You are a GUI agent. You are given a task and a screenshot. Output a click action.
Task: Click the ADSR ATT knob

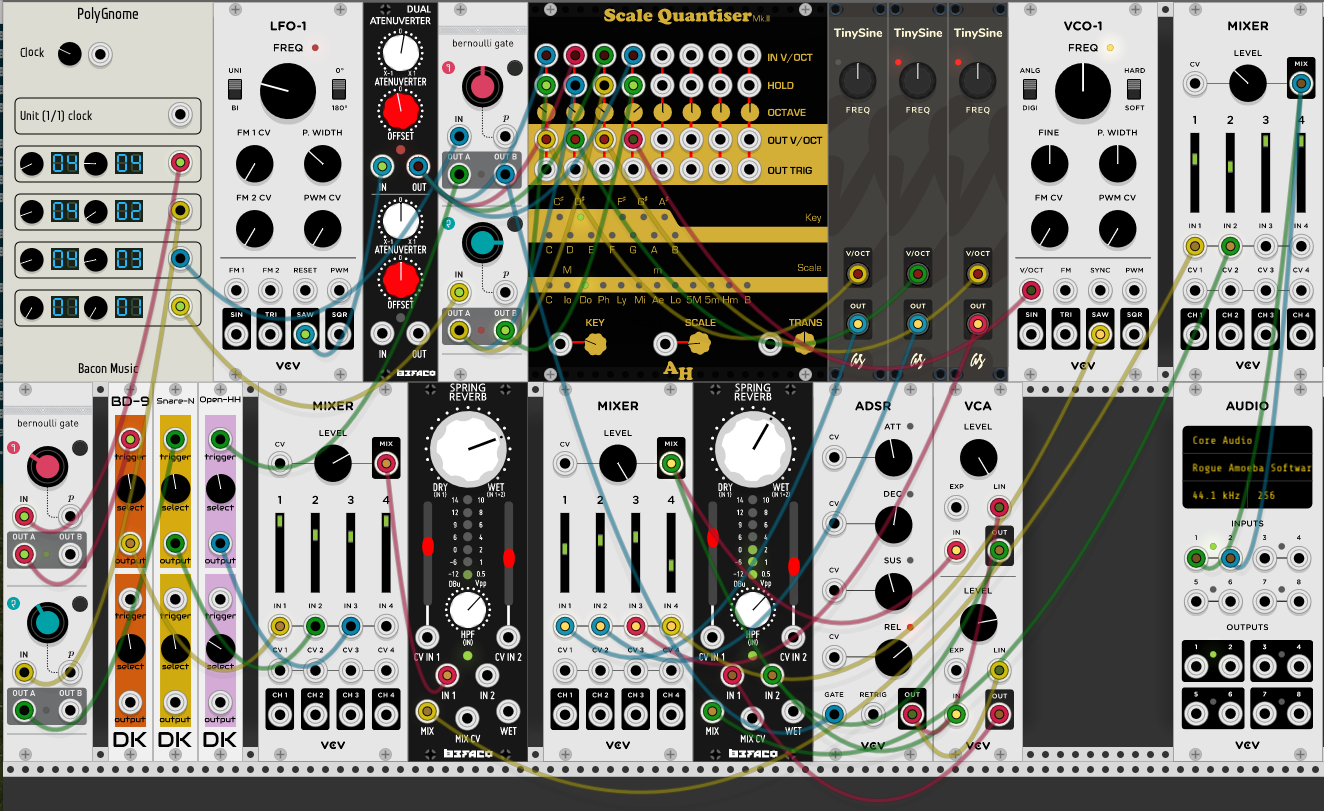(x=893, y=457)
